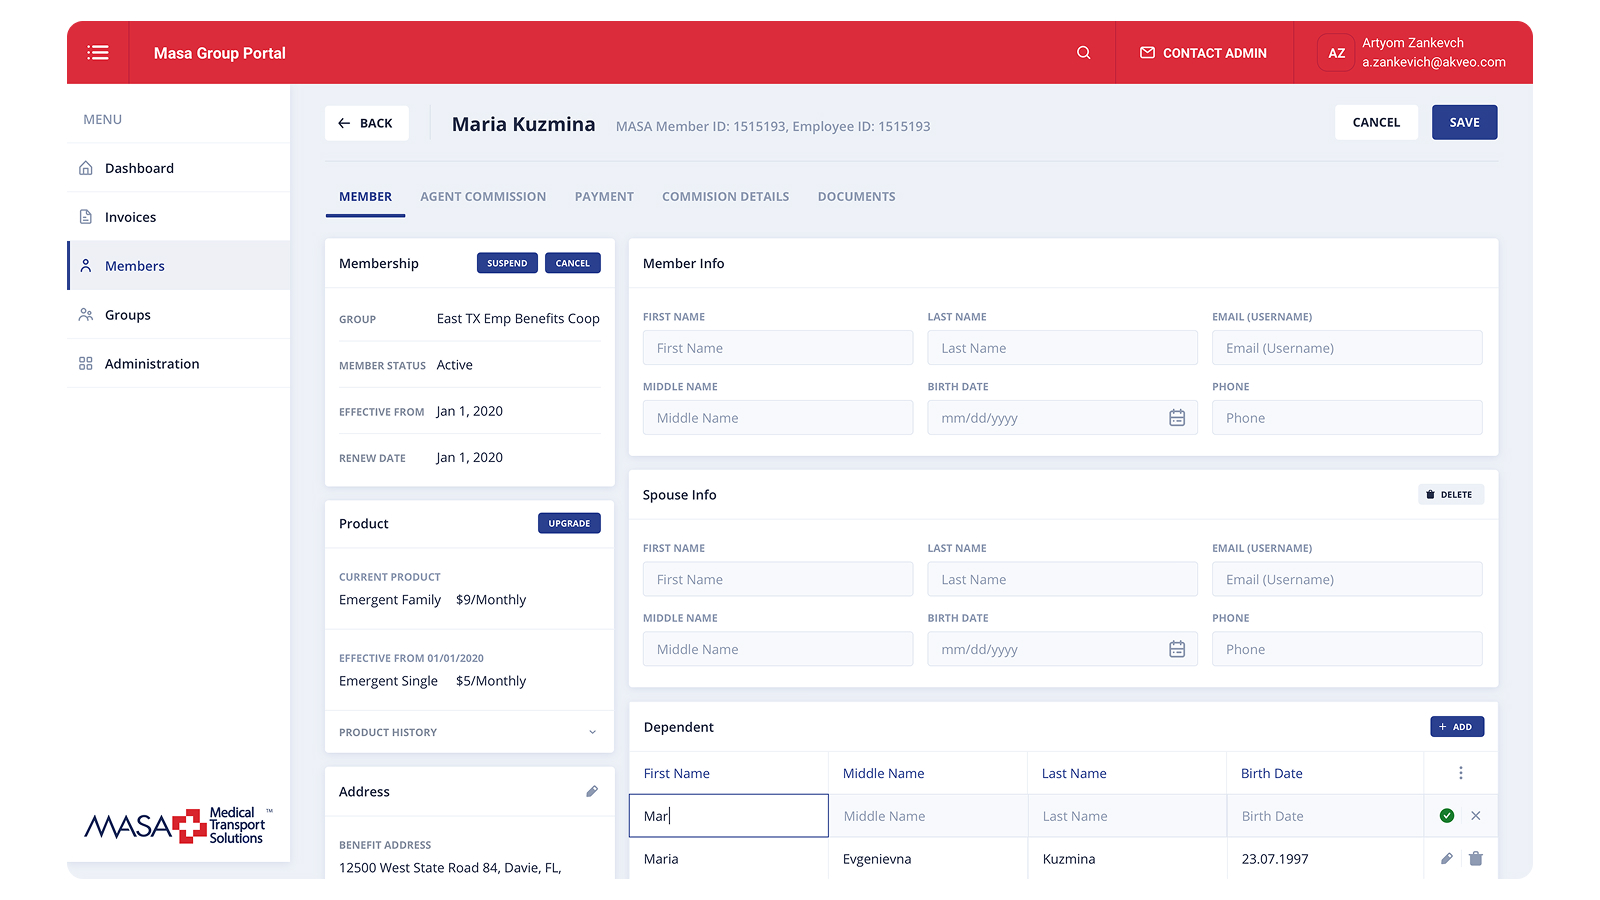Click the Back button
Screen dimensions: 1600x900
(x=367, y=123)
